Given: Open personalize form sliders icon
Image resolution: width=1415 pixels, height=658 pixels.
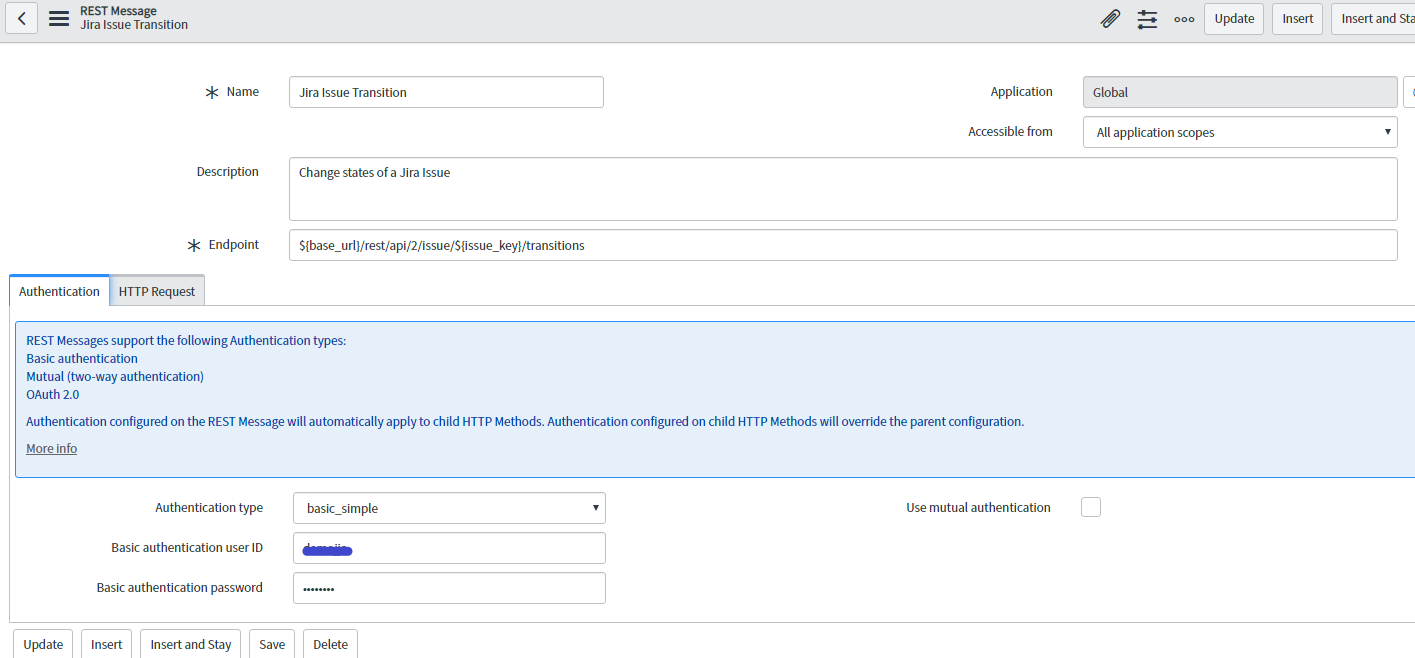Looking at the screenshot, I should click(1147, 18).
